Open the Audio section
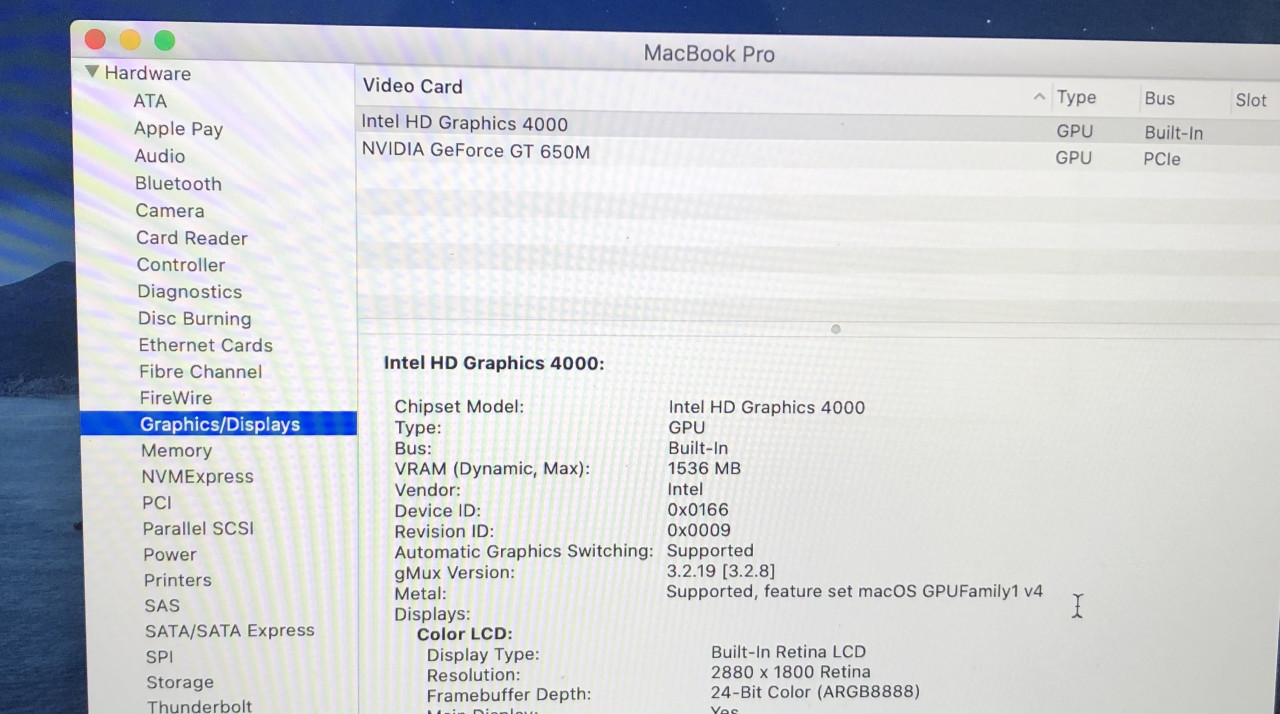Viewport: 1280px width, 714px height. pos(159,156)
